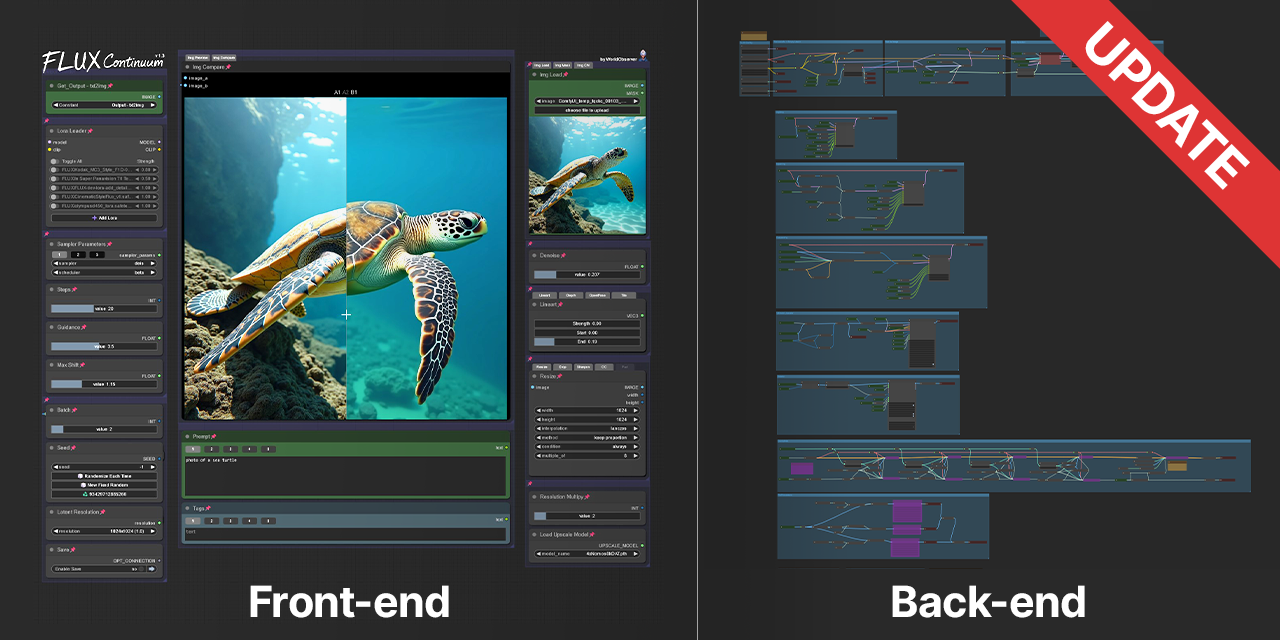Click the Add Lora button

[104, 217]
